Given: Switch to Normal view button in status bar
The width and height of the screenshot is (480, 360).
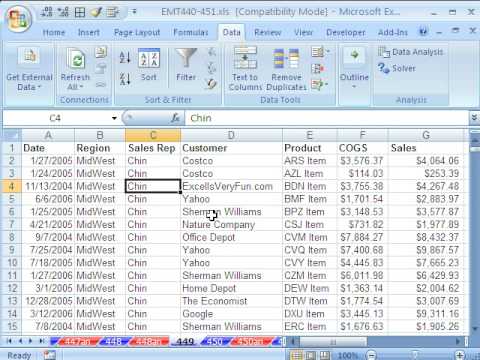Looking at the screenshot, I should tap(296, 355).
